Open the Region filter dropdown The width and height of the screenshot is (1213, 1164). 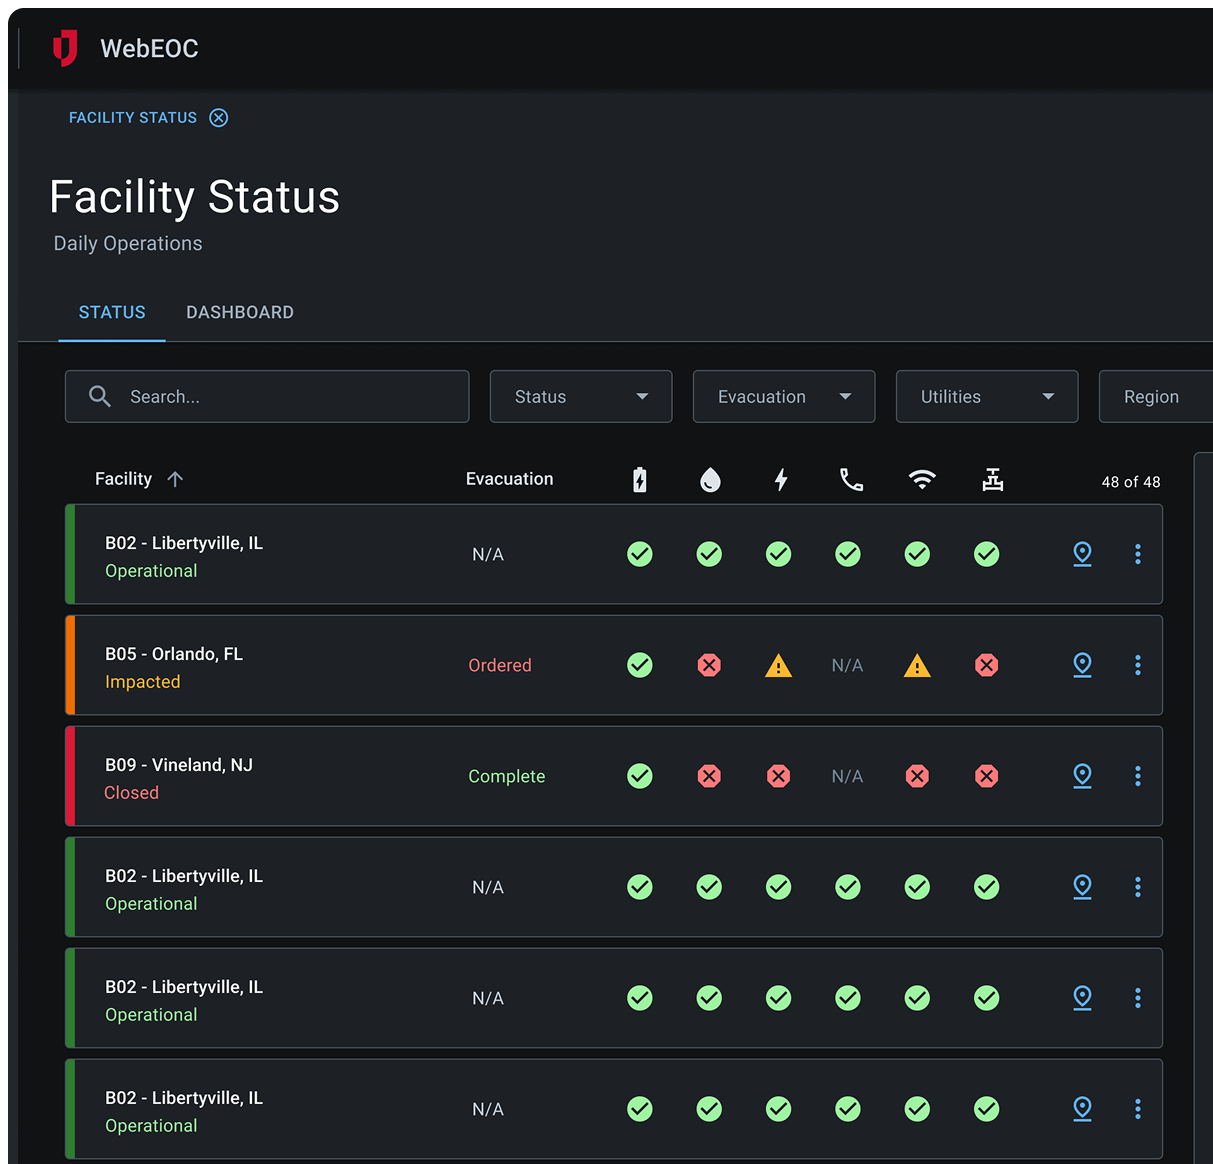point(1155,397)
